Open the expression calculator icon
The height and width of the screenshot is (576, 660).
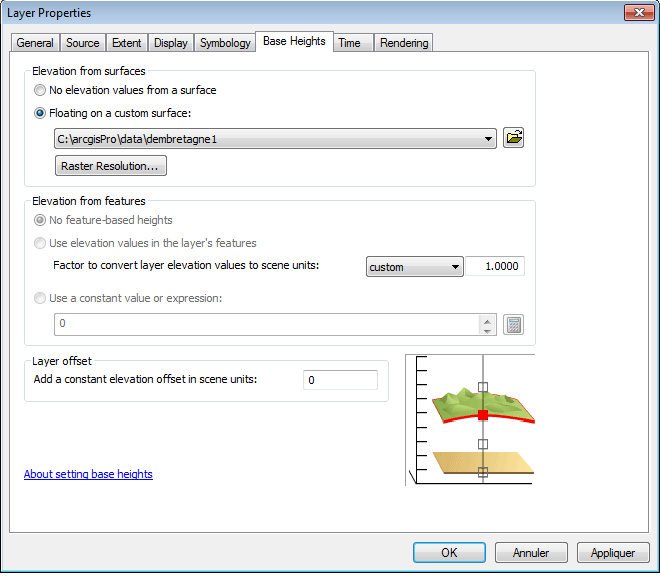[x=514, y=325]
